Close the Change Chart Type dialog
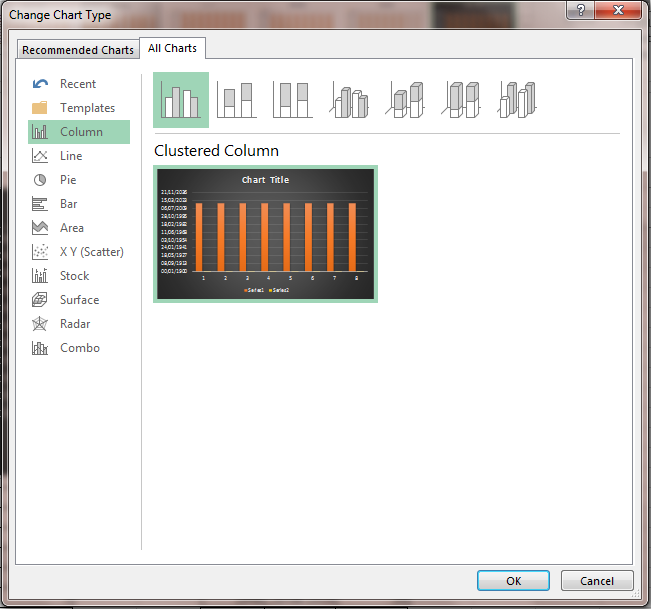Viewport: 651px width, 609px height. pyautogui.click(x=618, y=10)
